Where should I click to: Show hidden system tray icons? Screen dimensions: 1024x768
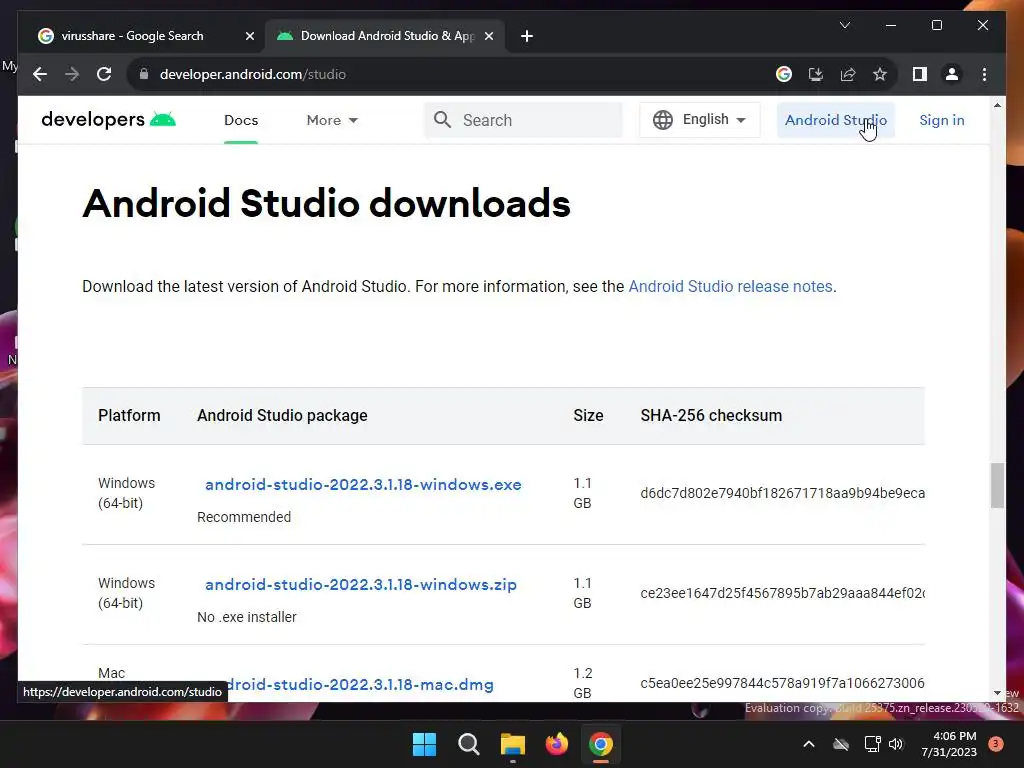pos(808,744)
